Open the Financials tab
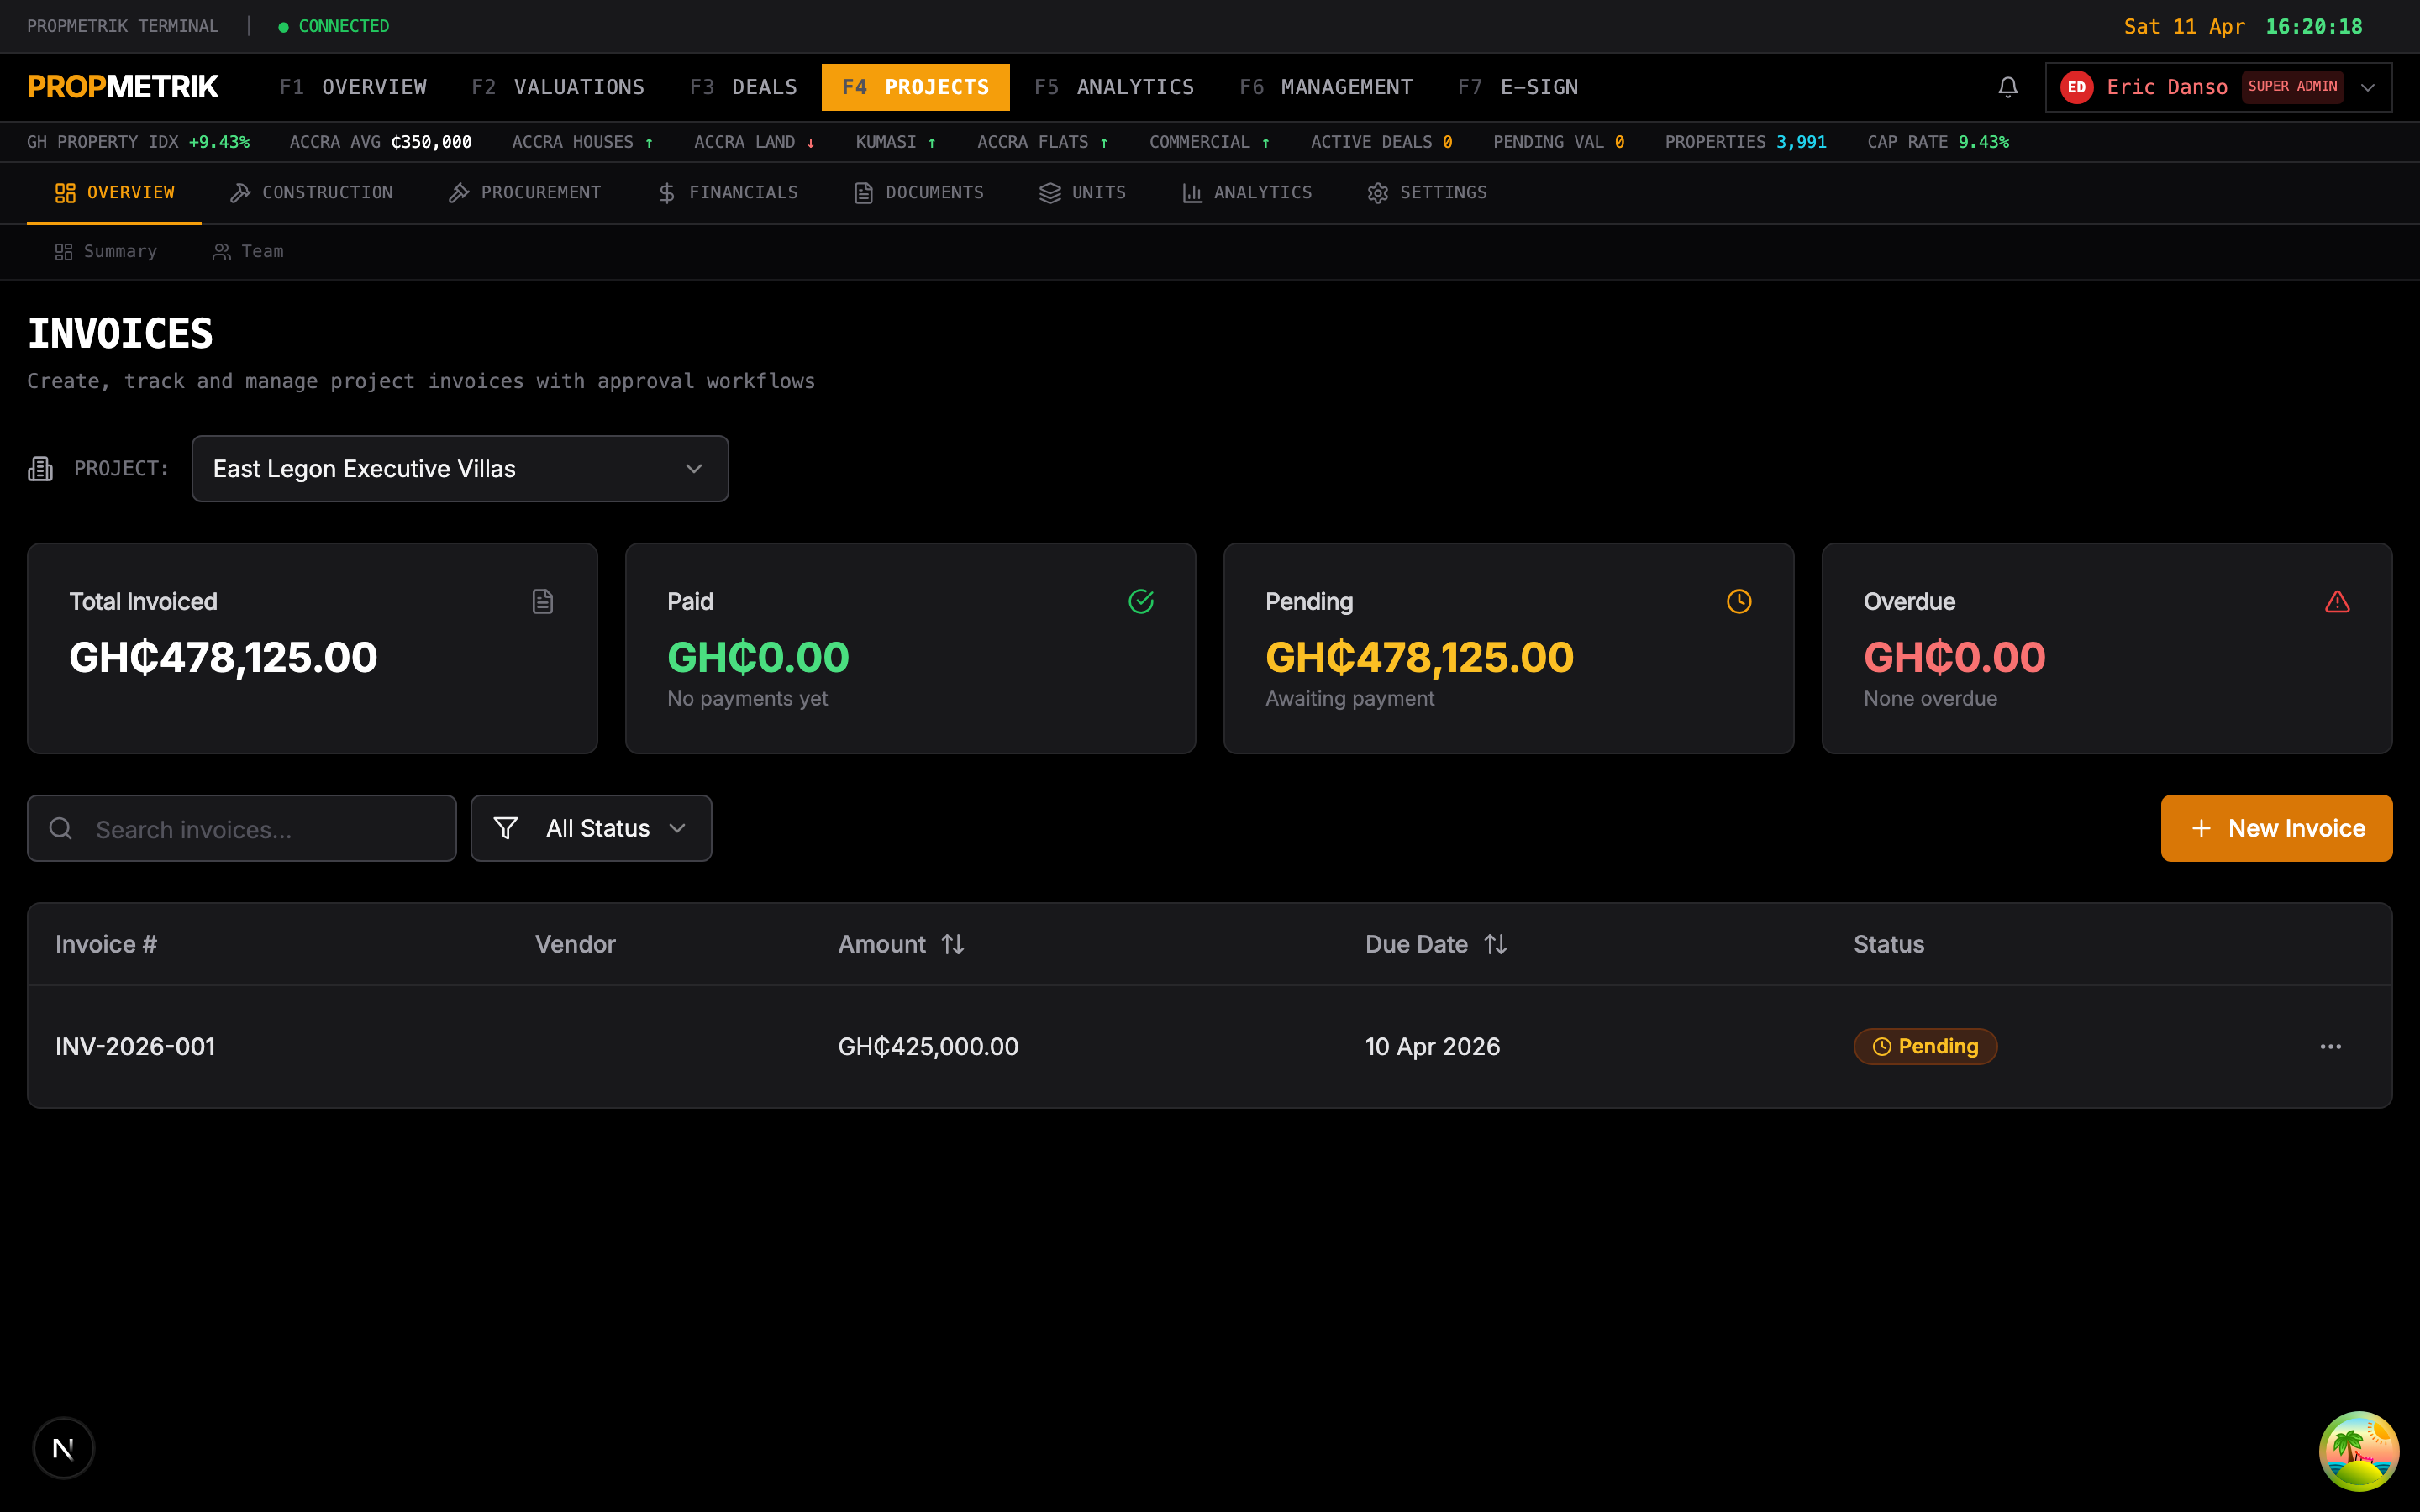Image resolution: width=2420 pixels, height=1512 pixels. click(x=727, y=192)
